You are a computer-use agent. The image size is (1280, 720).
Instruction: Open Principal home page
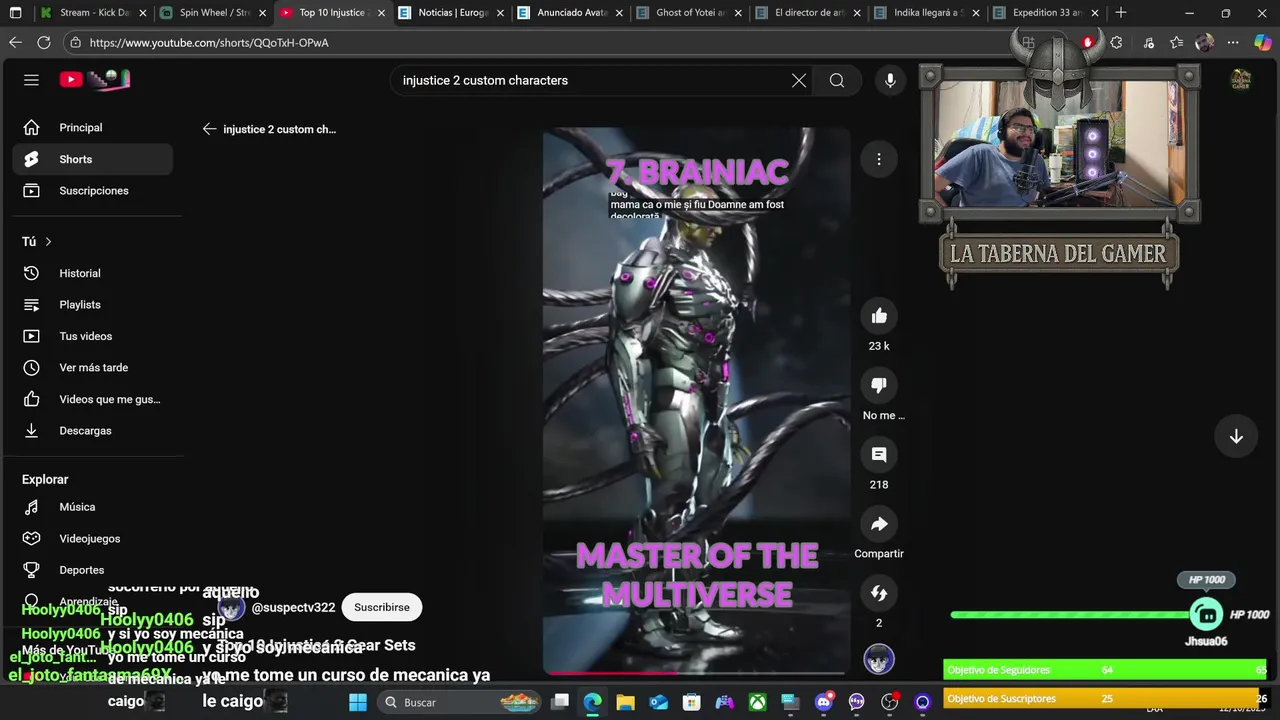coord(93,128)
